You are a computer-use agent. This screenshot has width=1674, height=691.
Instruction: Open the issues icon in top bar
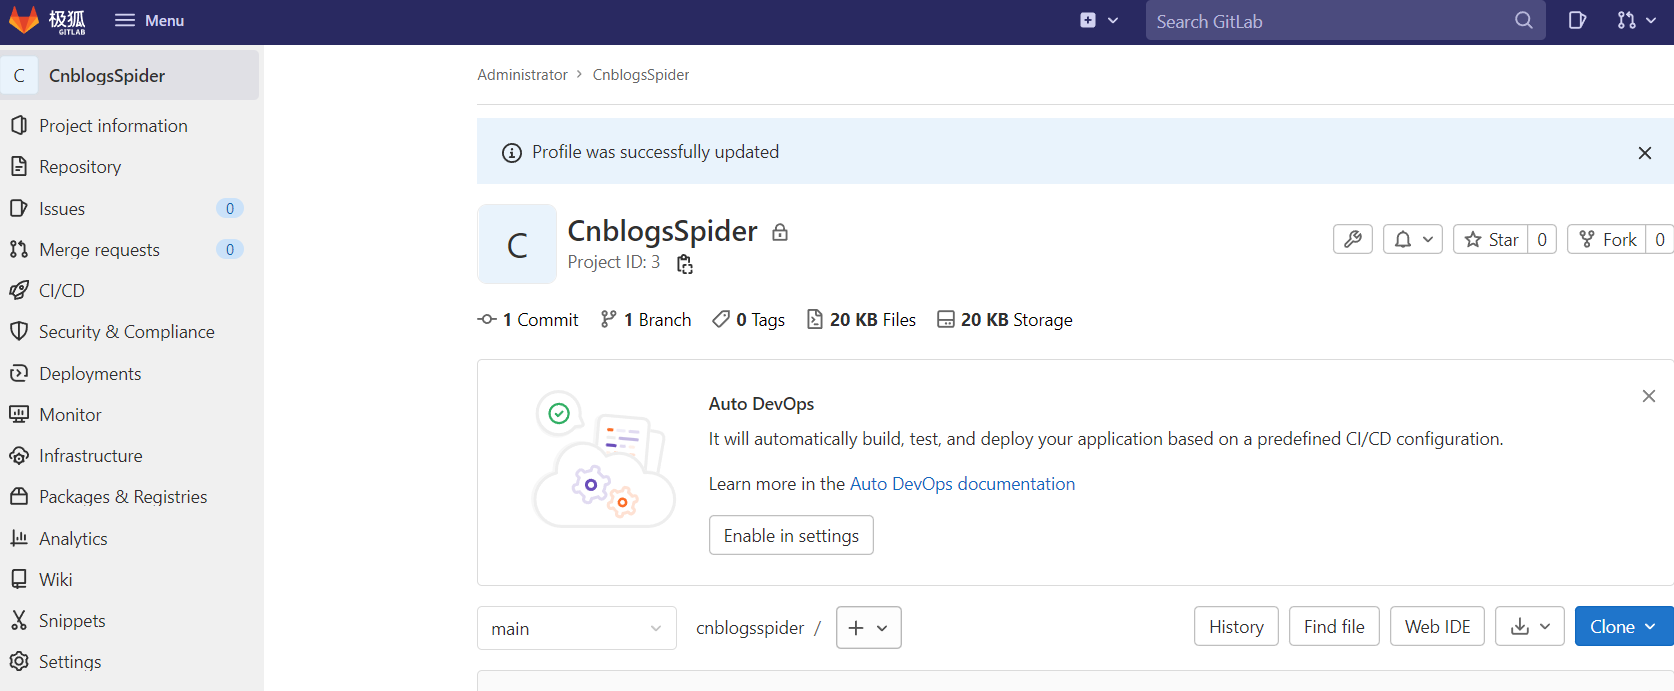click(1577, 20)
